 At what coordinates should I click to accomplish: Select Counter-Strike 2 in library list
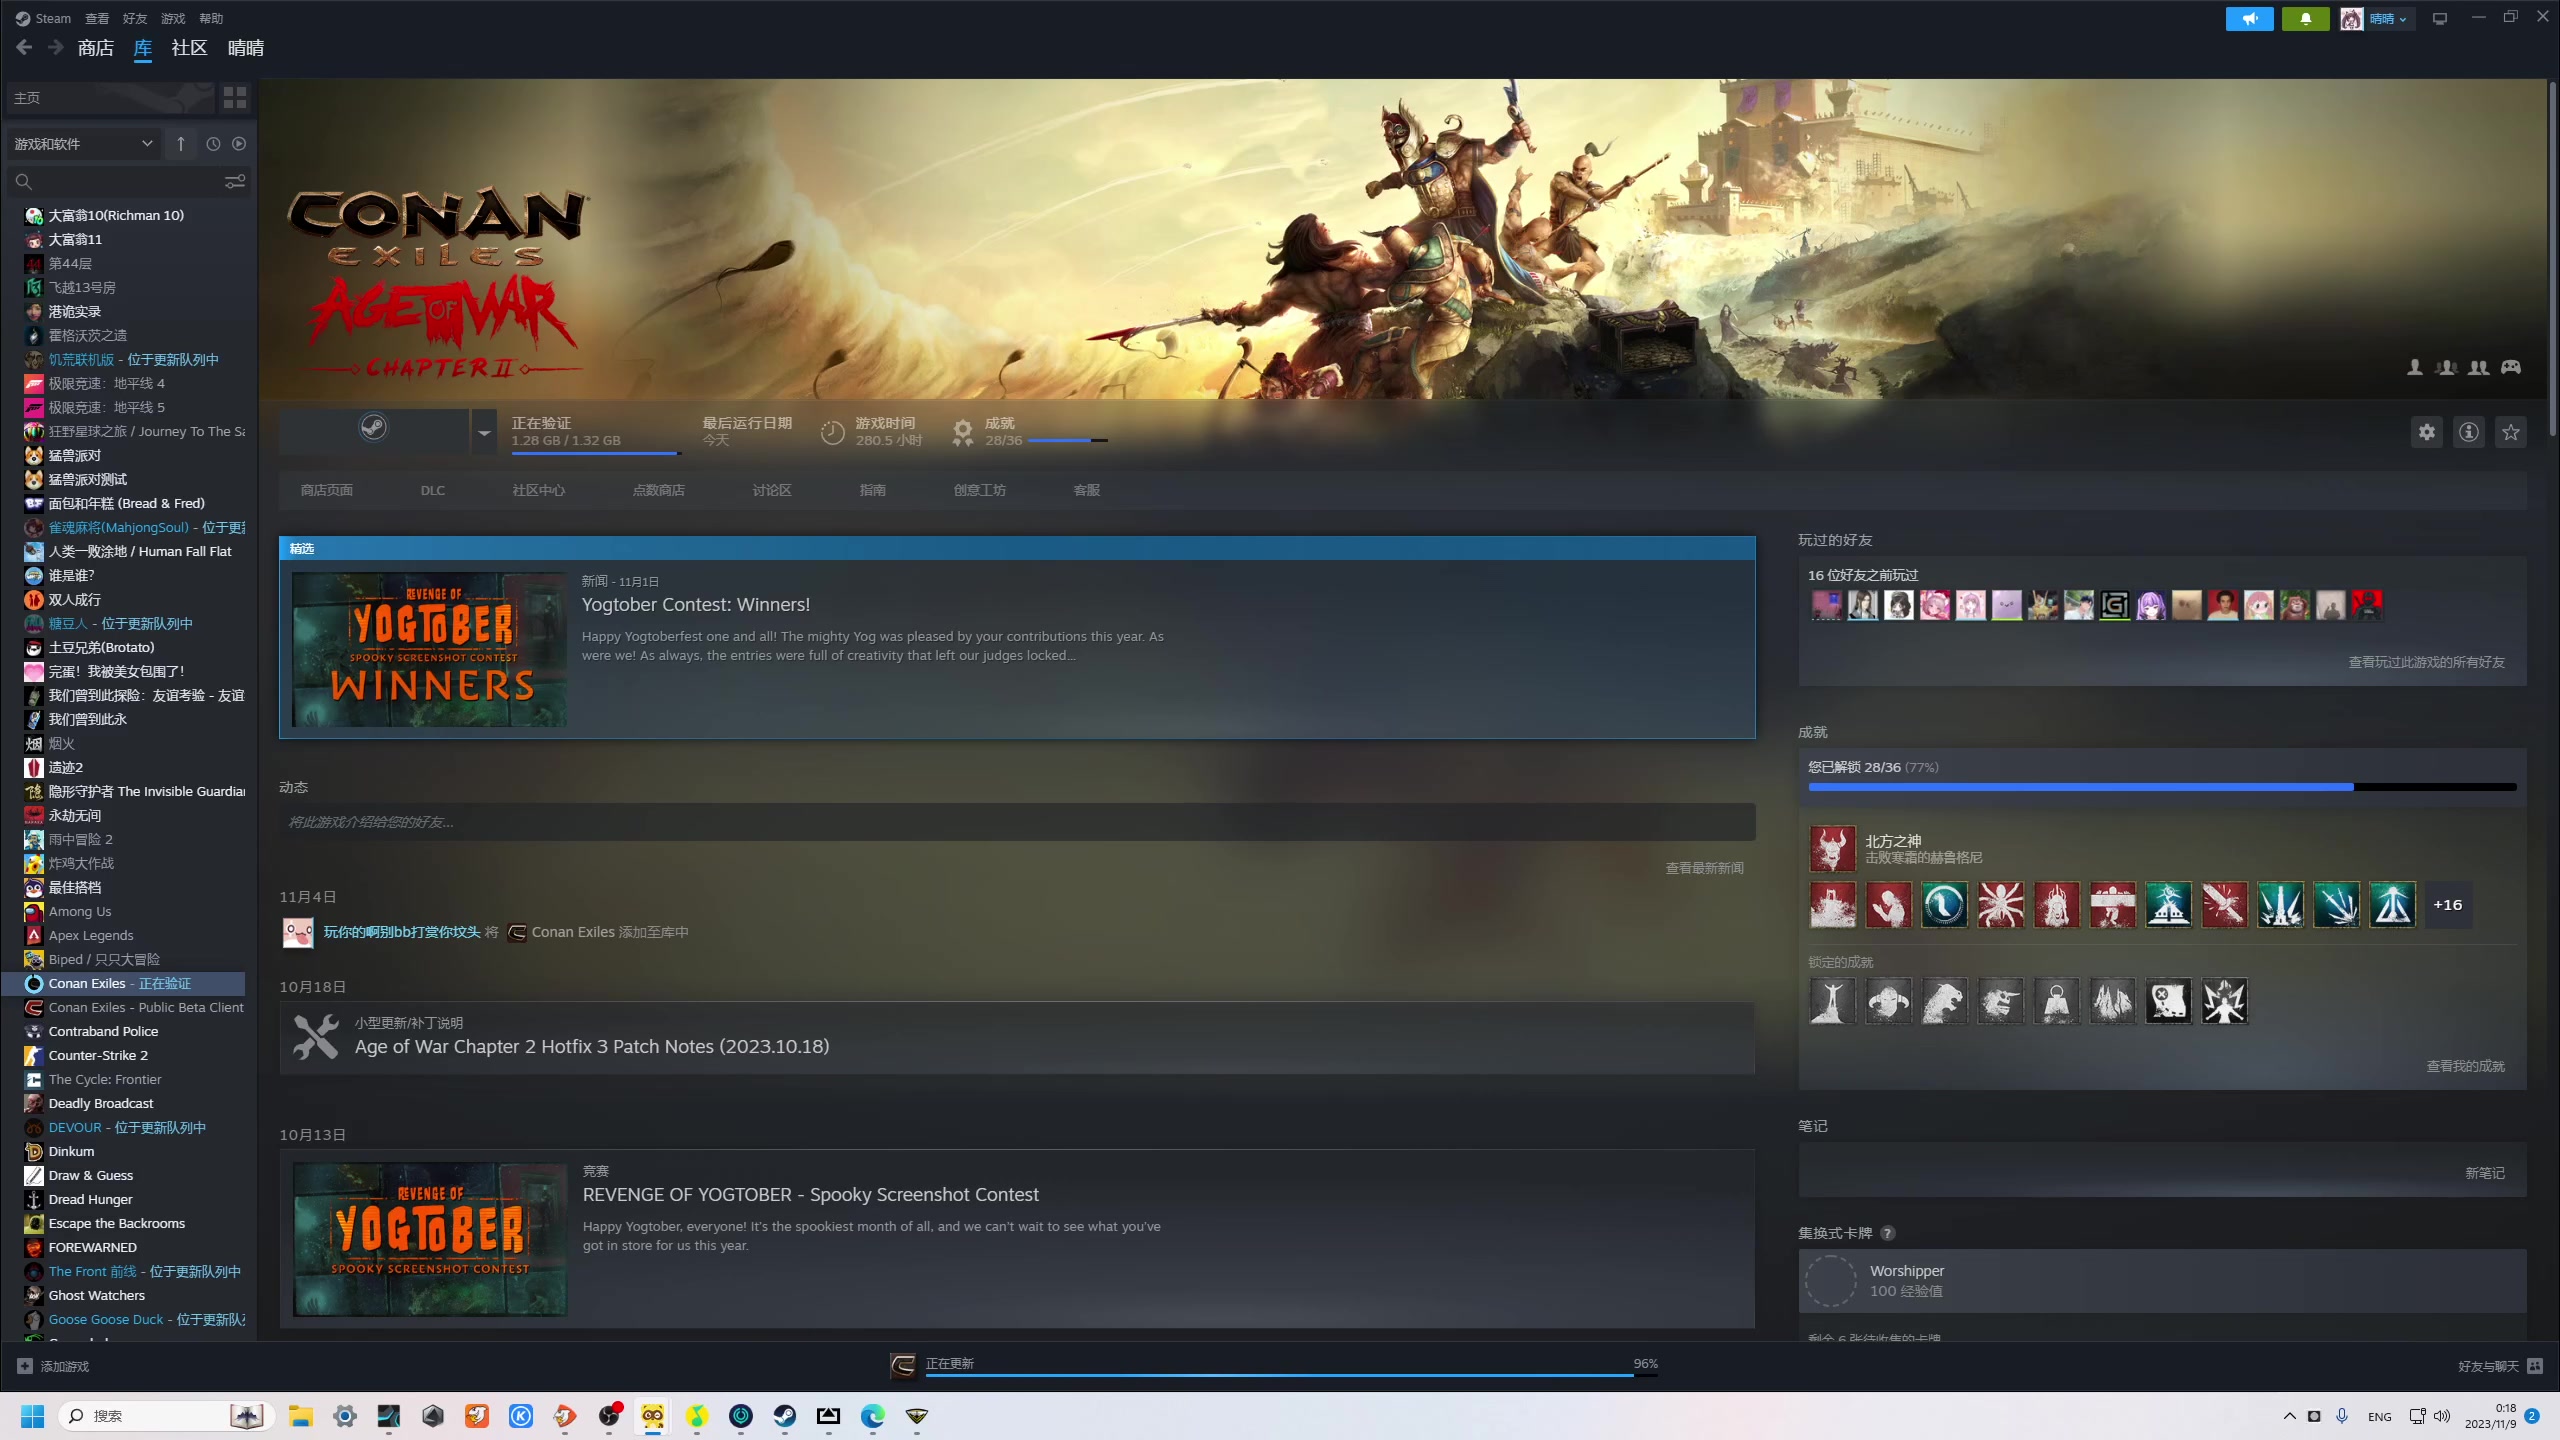[x=98, y=1055]
